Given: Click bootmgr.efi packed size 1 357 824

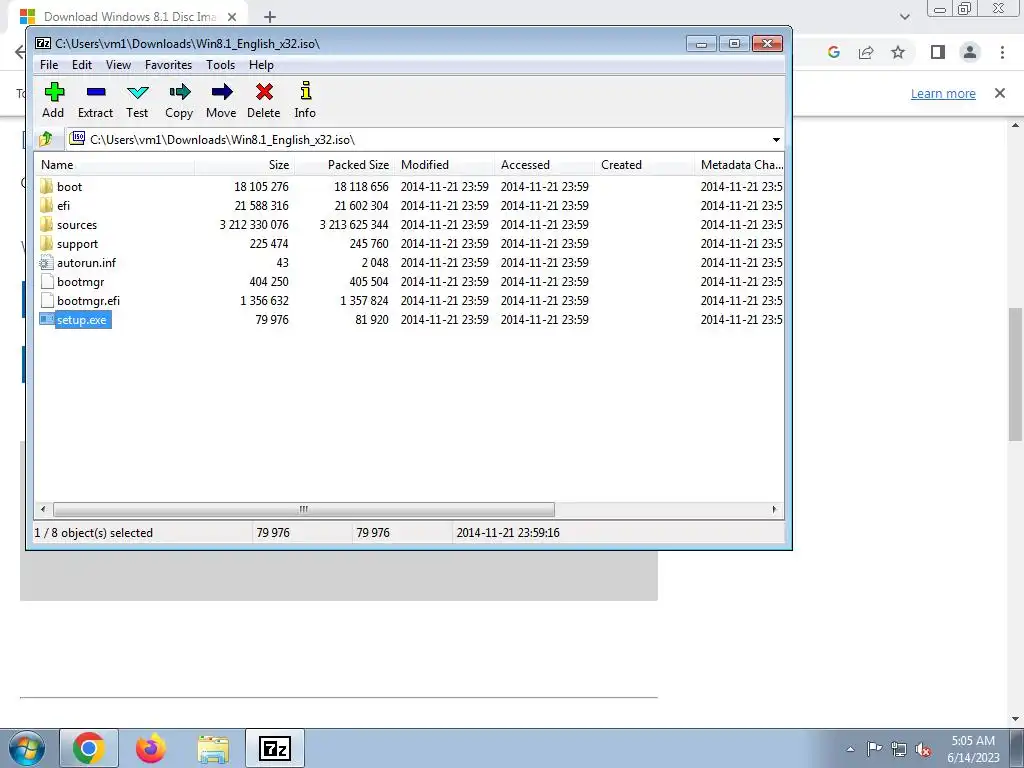Looking at the screenshot, I should 364,300.
